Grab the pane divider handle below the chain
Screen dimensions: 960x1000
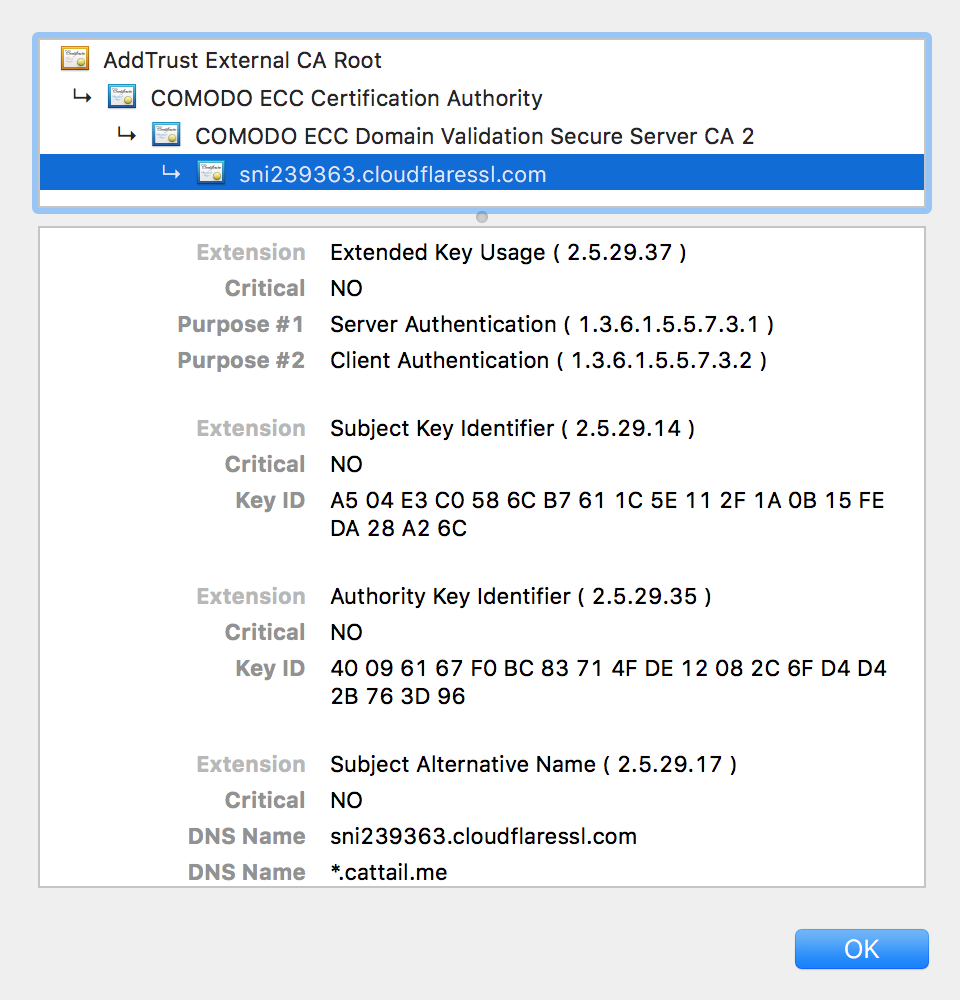[x=482, y=217]
